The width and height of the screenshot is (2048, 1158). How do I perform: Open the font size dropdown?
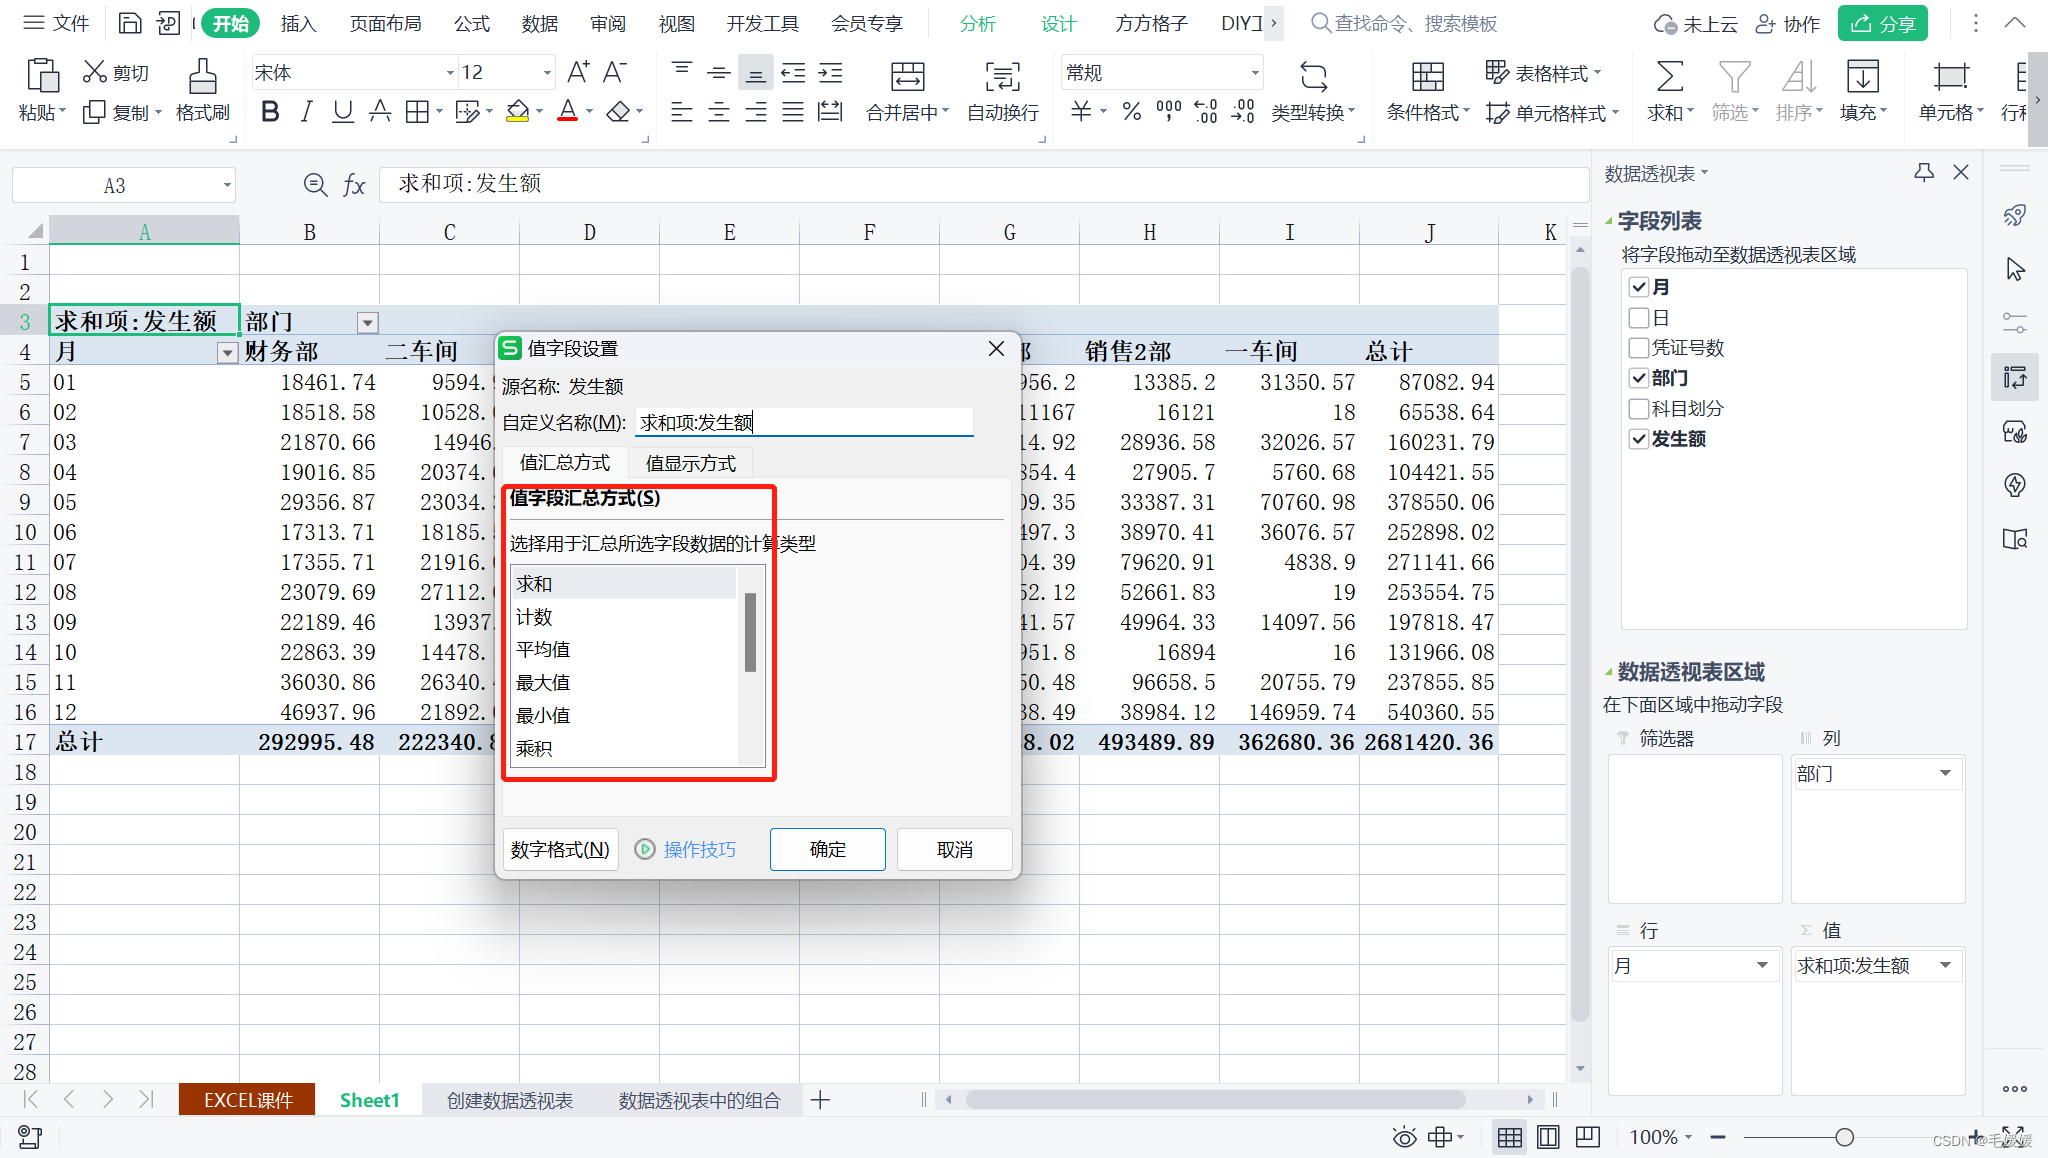click(x=547, y=73)
